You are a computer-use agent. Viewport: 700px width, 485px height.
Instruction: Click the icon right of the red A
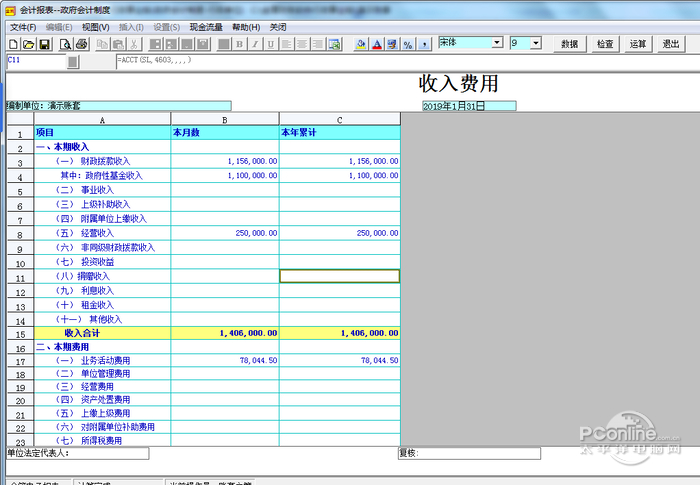click(x=392, y=44)
